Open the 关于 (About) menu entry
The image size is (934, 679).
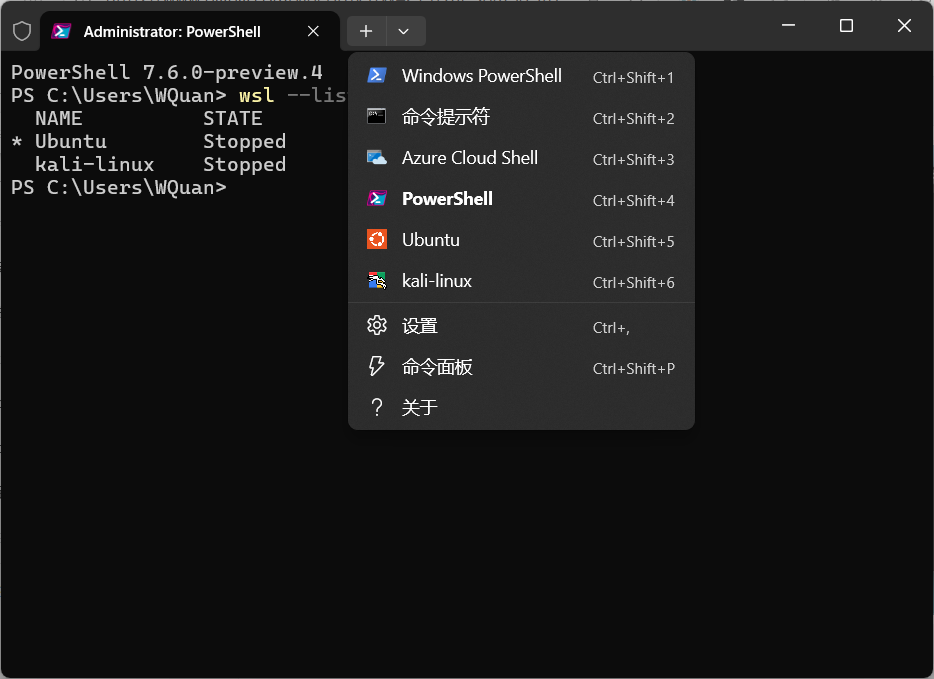(x=420, y=408)
